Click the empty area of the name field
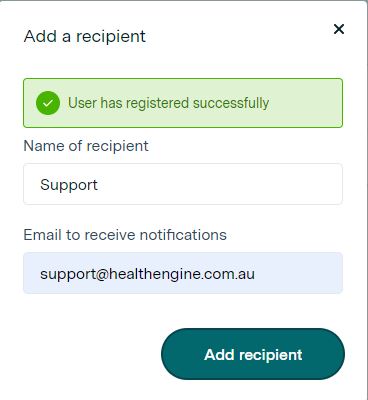Viewport: 368px width, 400px height. tap(220, 184)
